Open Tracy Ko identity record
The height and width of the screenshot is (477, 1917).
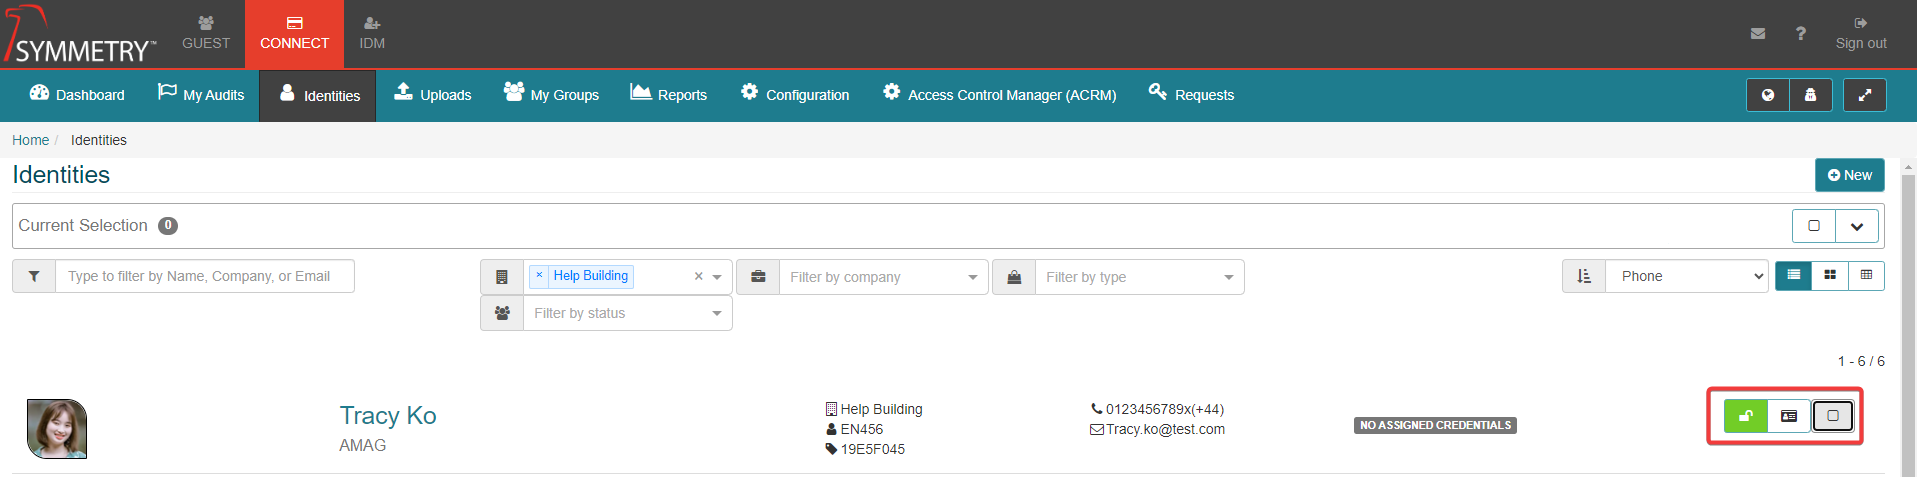coord(388,415)
